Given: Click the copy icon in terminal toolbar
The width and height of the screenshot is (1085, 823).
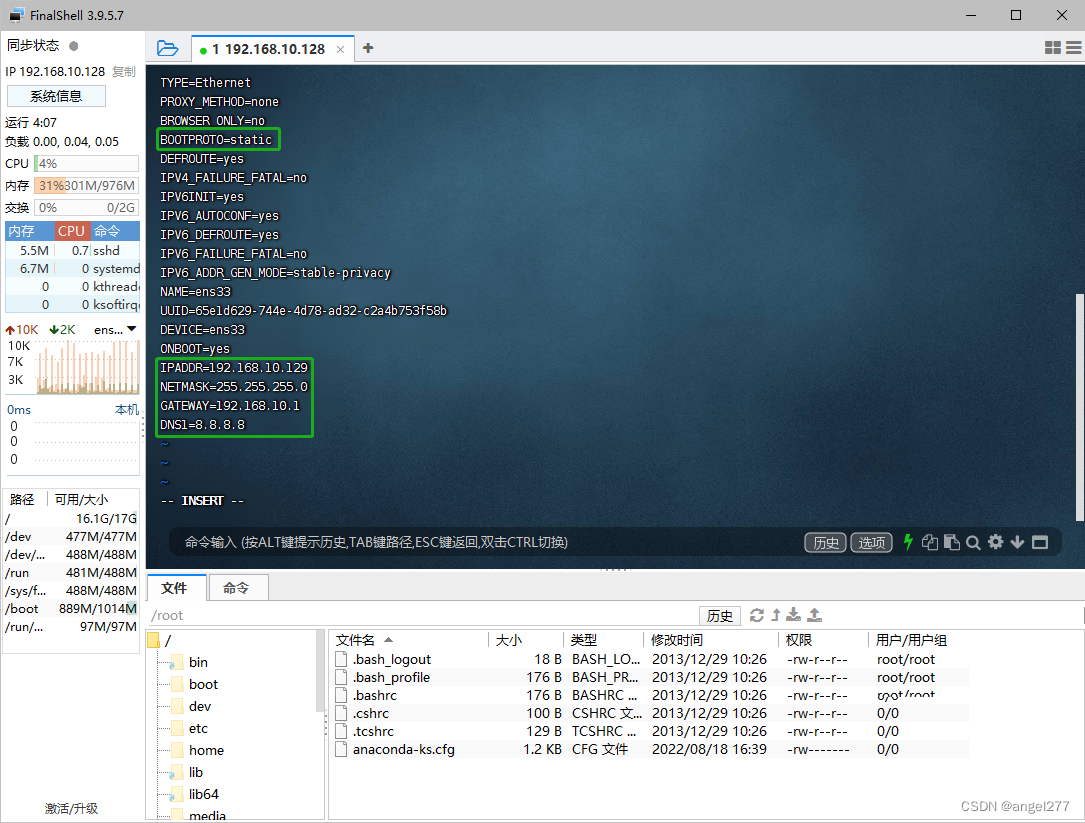Looking at the screenshot, I should coord(930,542).
